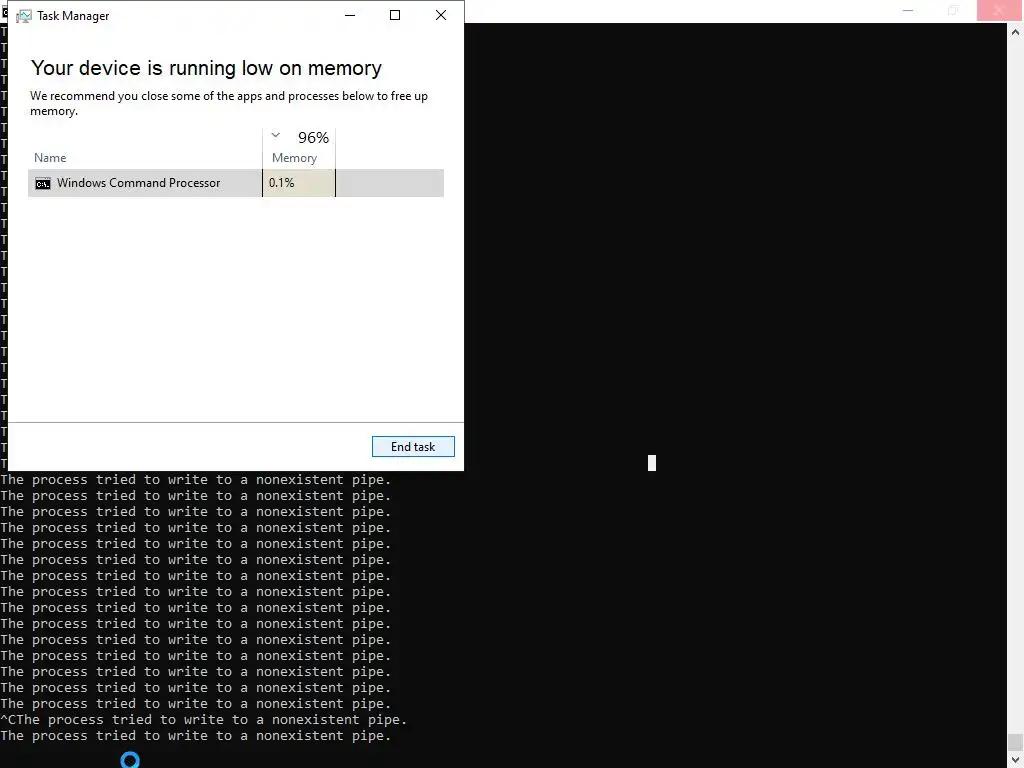The width and height of the screenshot is (1024, 768).
Task: Click the 96% total memory indicator
Action: [313, 138]
